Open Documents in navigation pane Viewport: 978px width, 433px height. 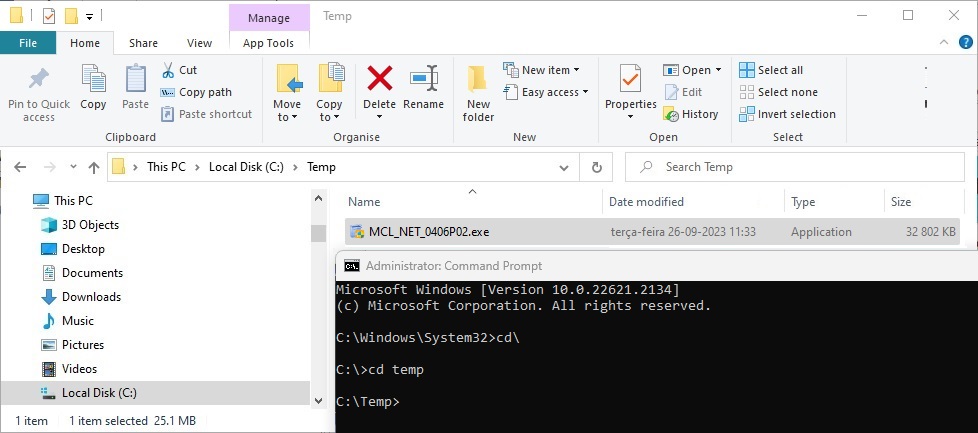82,273
